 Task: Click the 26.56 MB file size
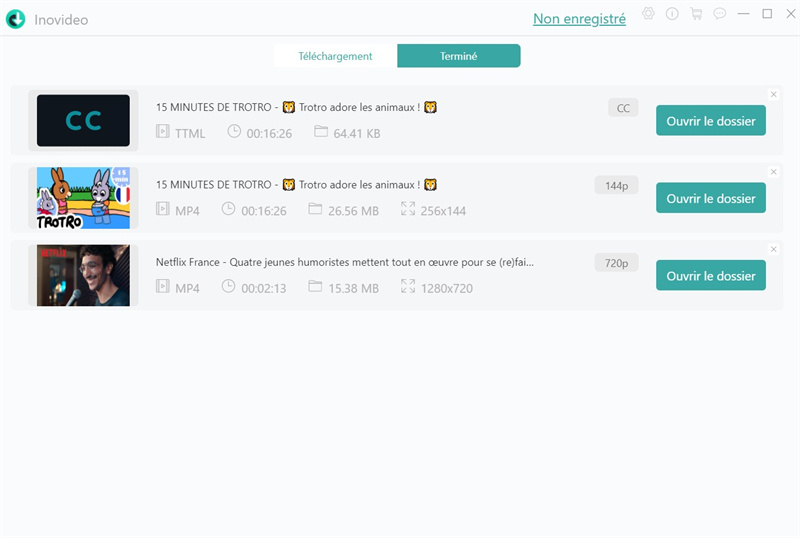[x=353, y=211]
